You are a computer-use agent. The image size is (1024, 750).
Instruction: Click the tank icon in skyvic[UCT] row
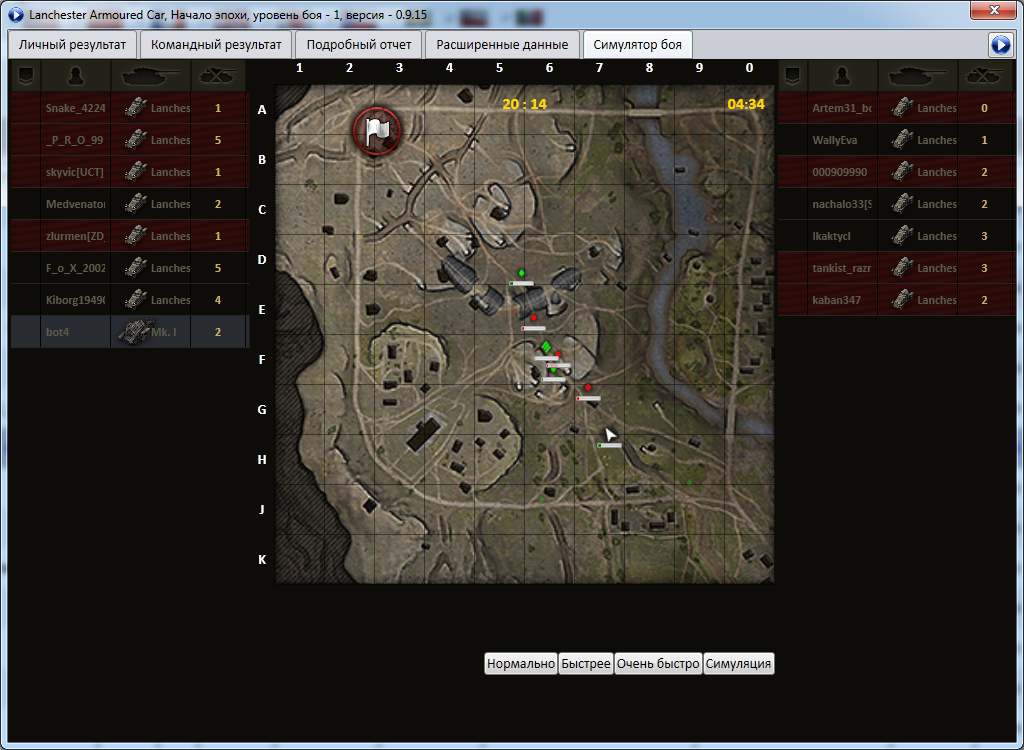(135, 171)
